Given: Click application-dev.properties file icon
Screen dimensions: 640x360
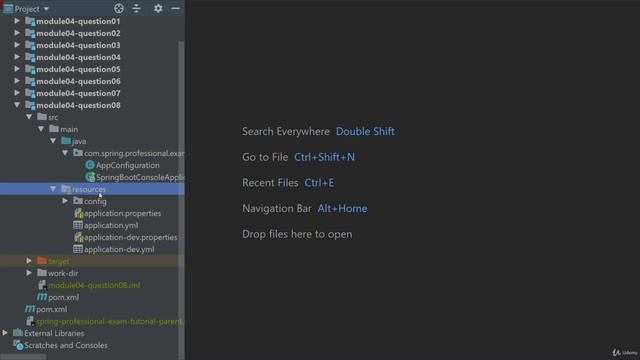Looking at the screenshot, I should point(78,237).
